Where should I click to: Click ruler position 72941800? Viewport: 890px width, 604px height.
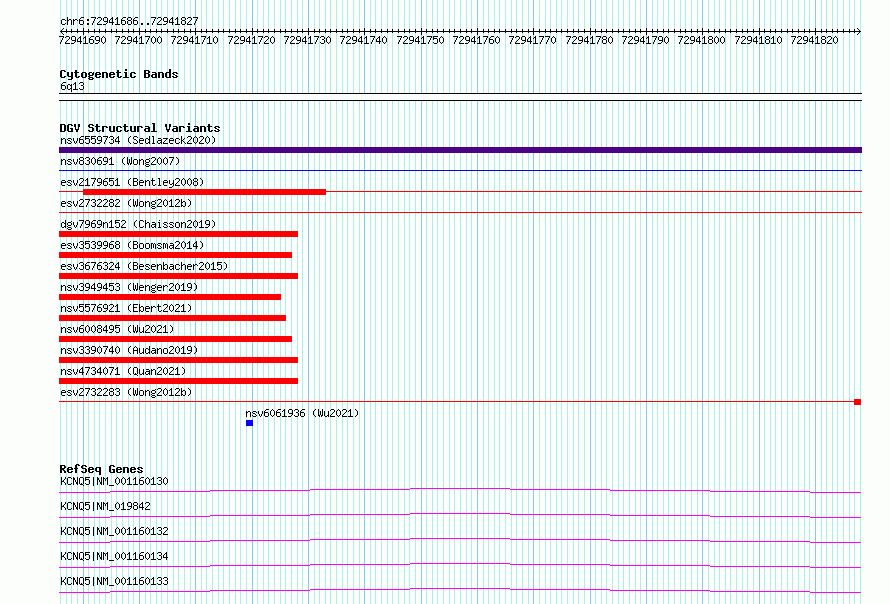pos(702,40)
